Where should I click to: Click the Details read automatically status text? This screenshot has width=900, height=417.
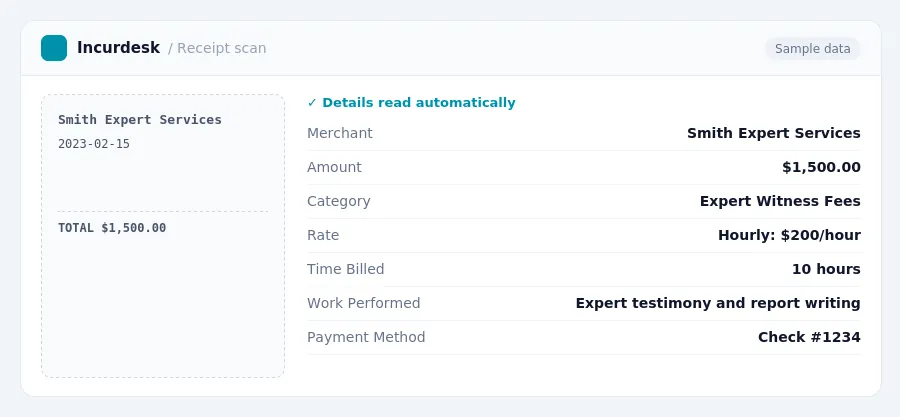(418, 103)
